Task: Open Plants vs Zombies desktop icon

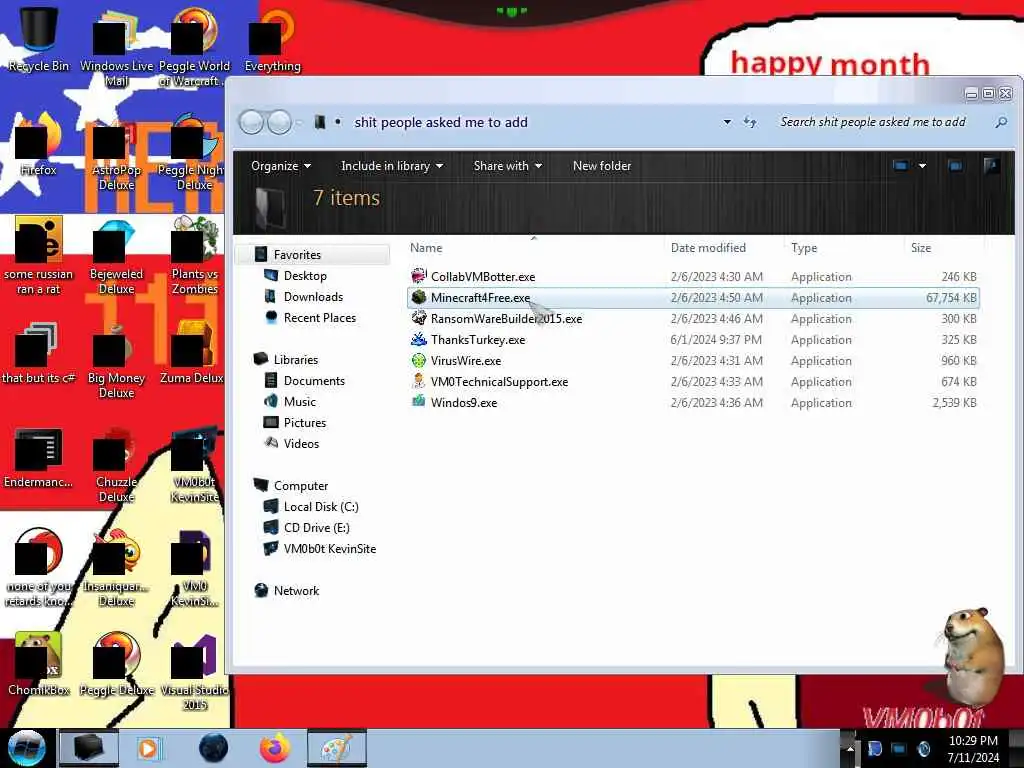Action: point(195,256)
